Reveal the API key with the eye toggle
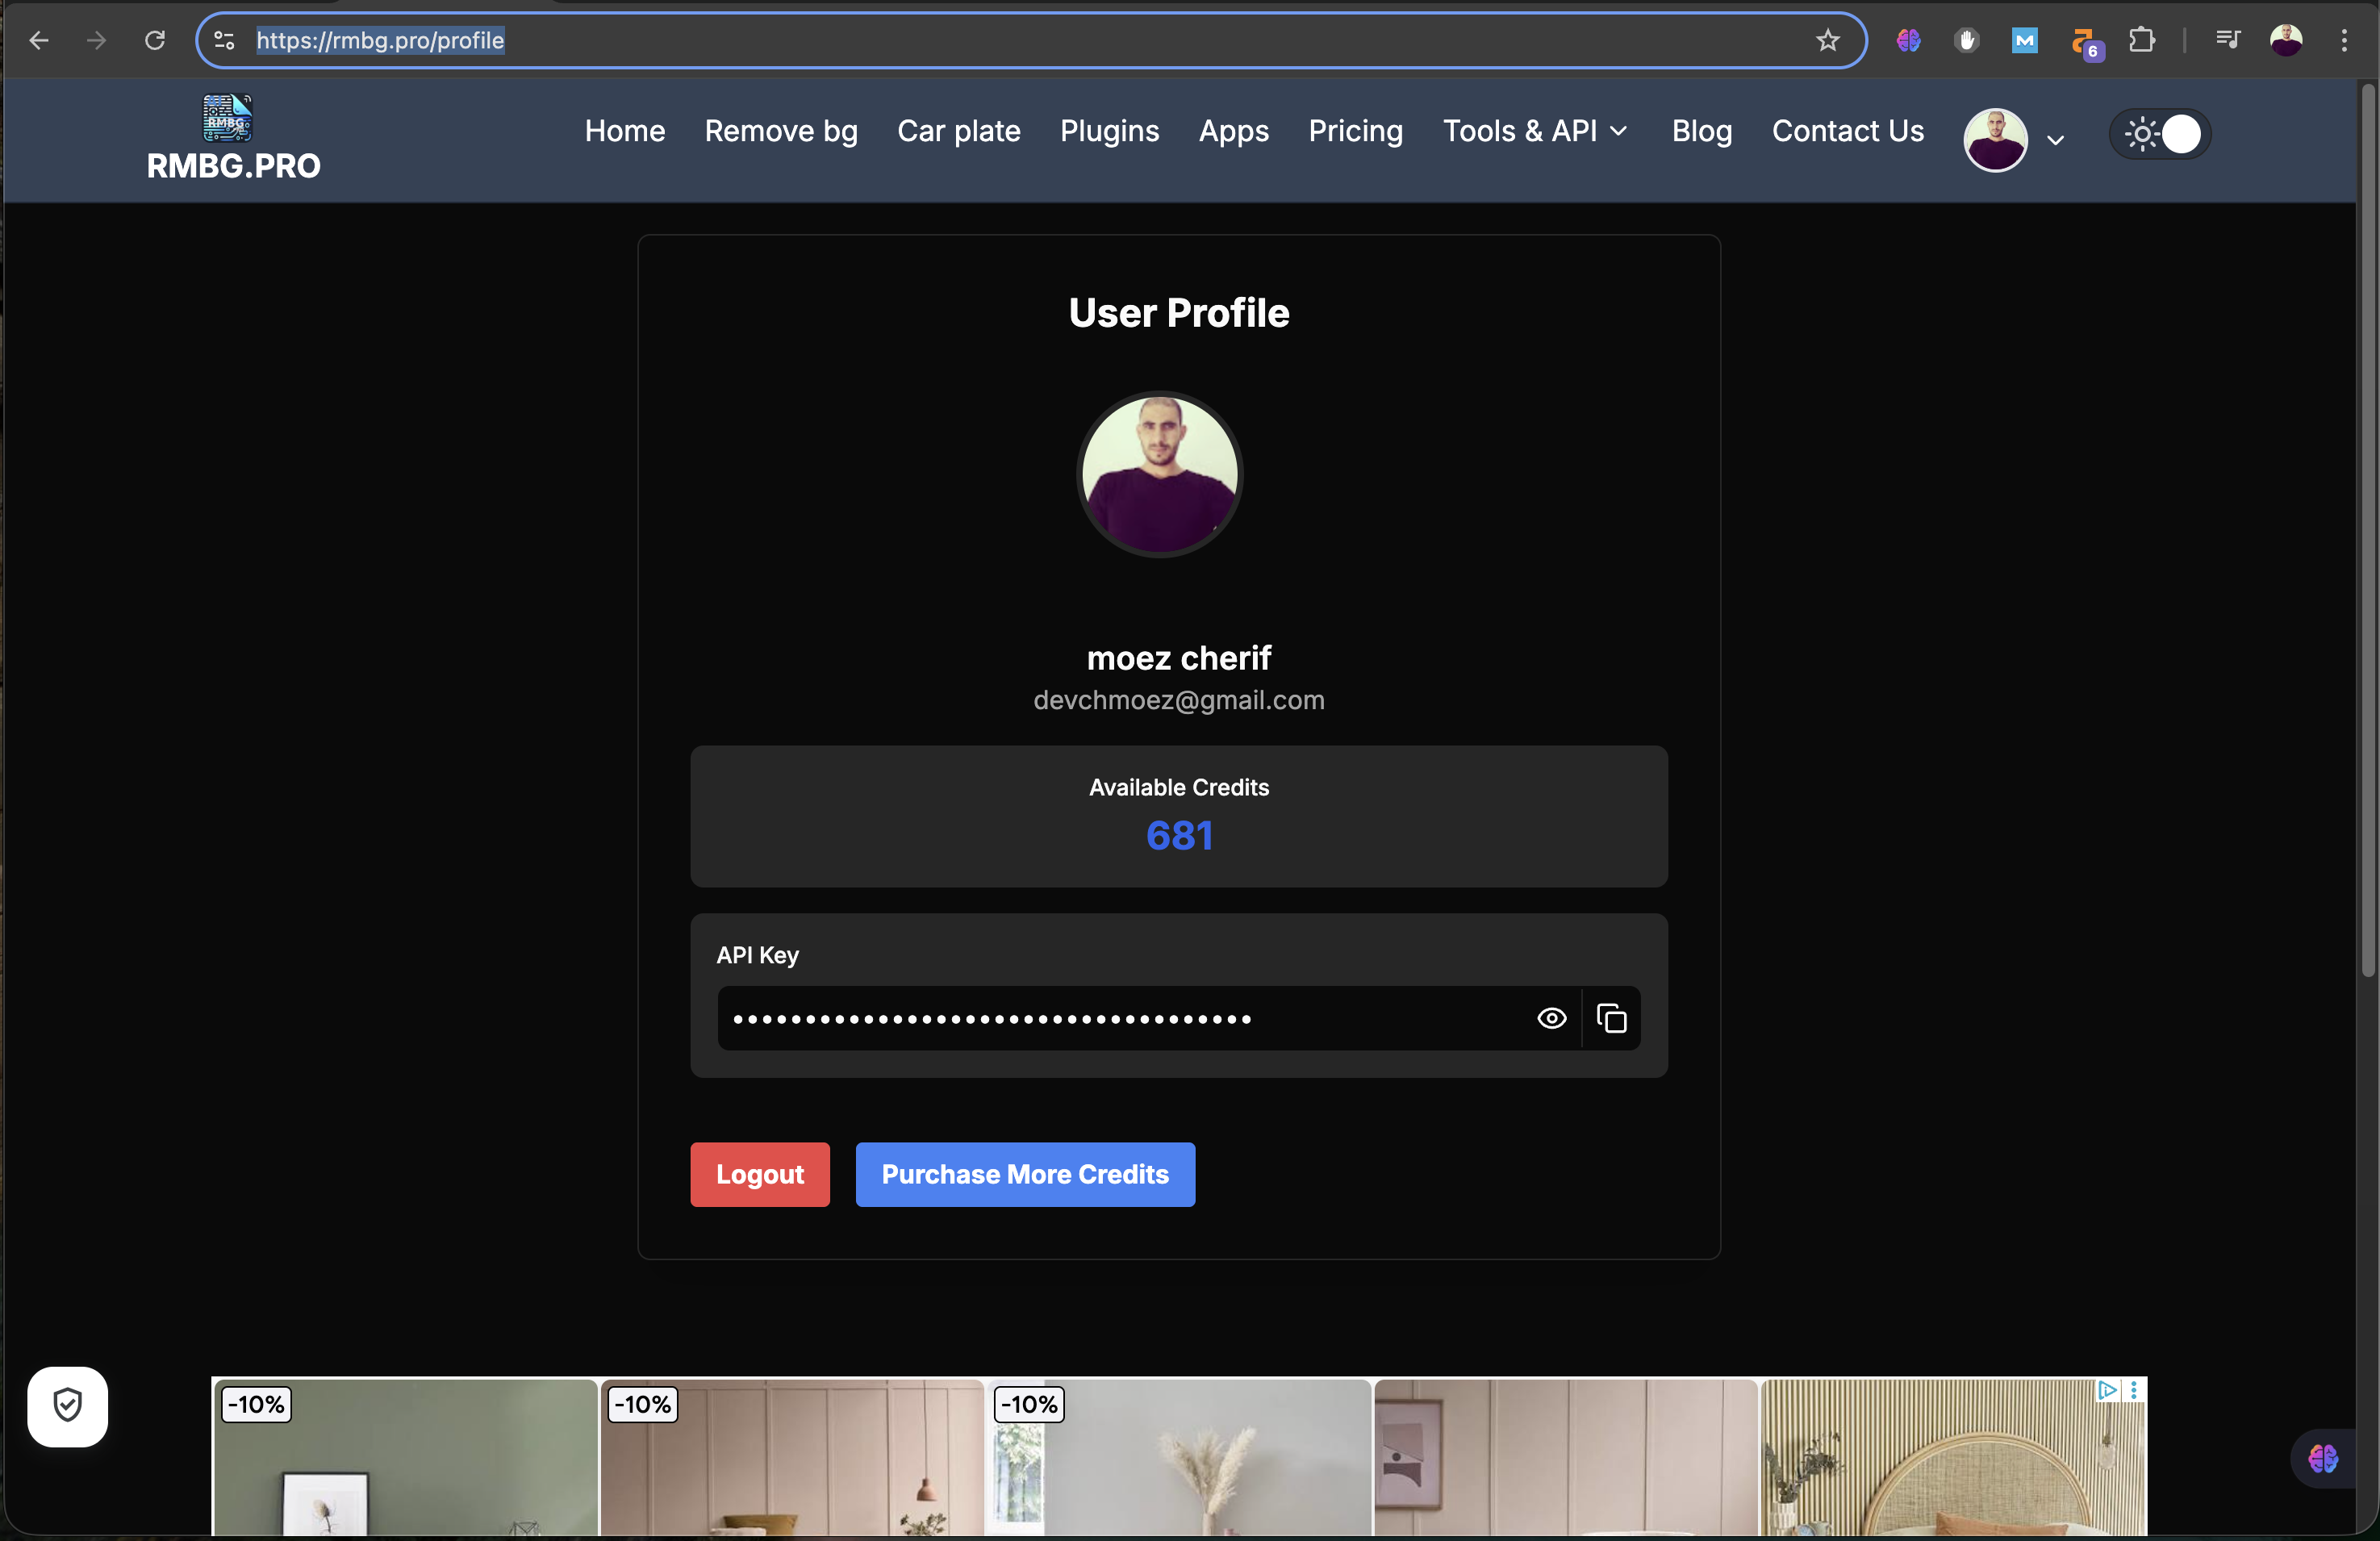The height and width of the screenshot is (1541, 2380). click(x=1551, y=1018)
